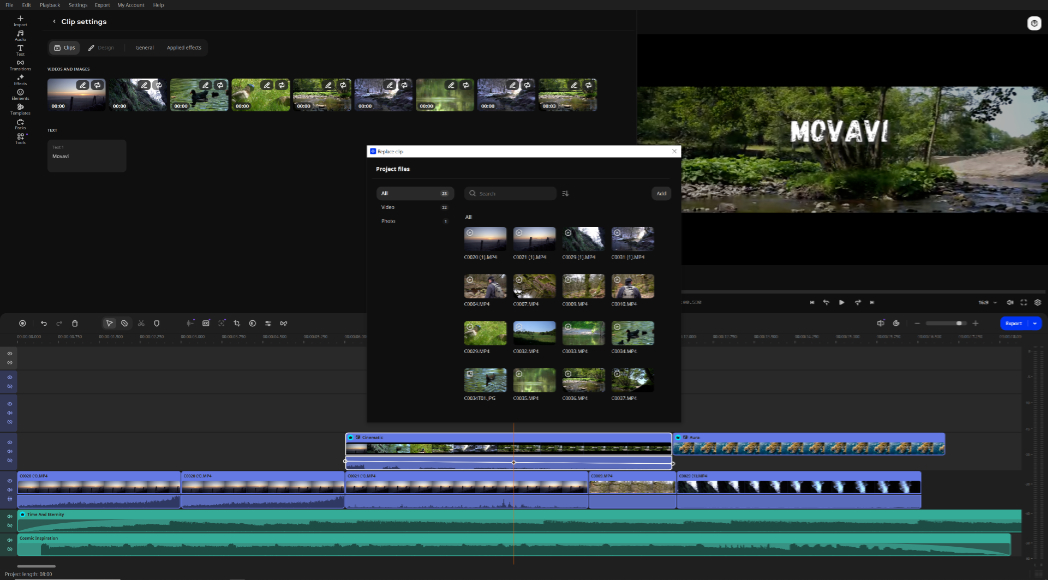Sort project files in Replace clip dialog
Image resolution: width=1048 pixels, height=580 pixels.
[x=565, y=194]
